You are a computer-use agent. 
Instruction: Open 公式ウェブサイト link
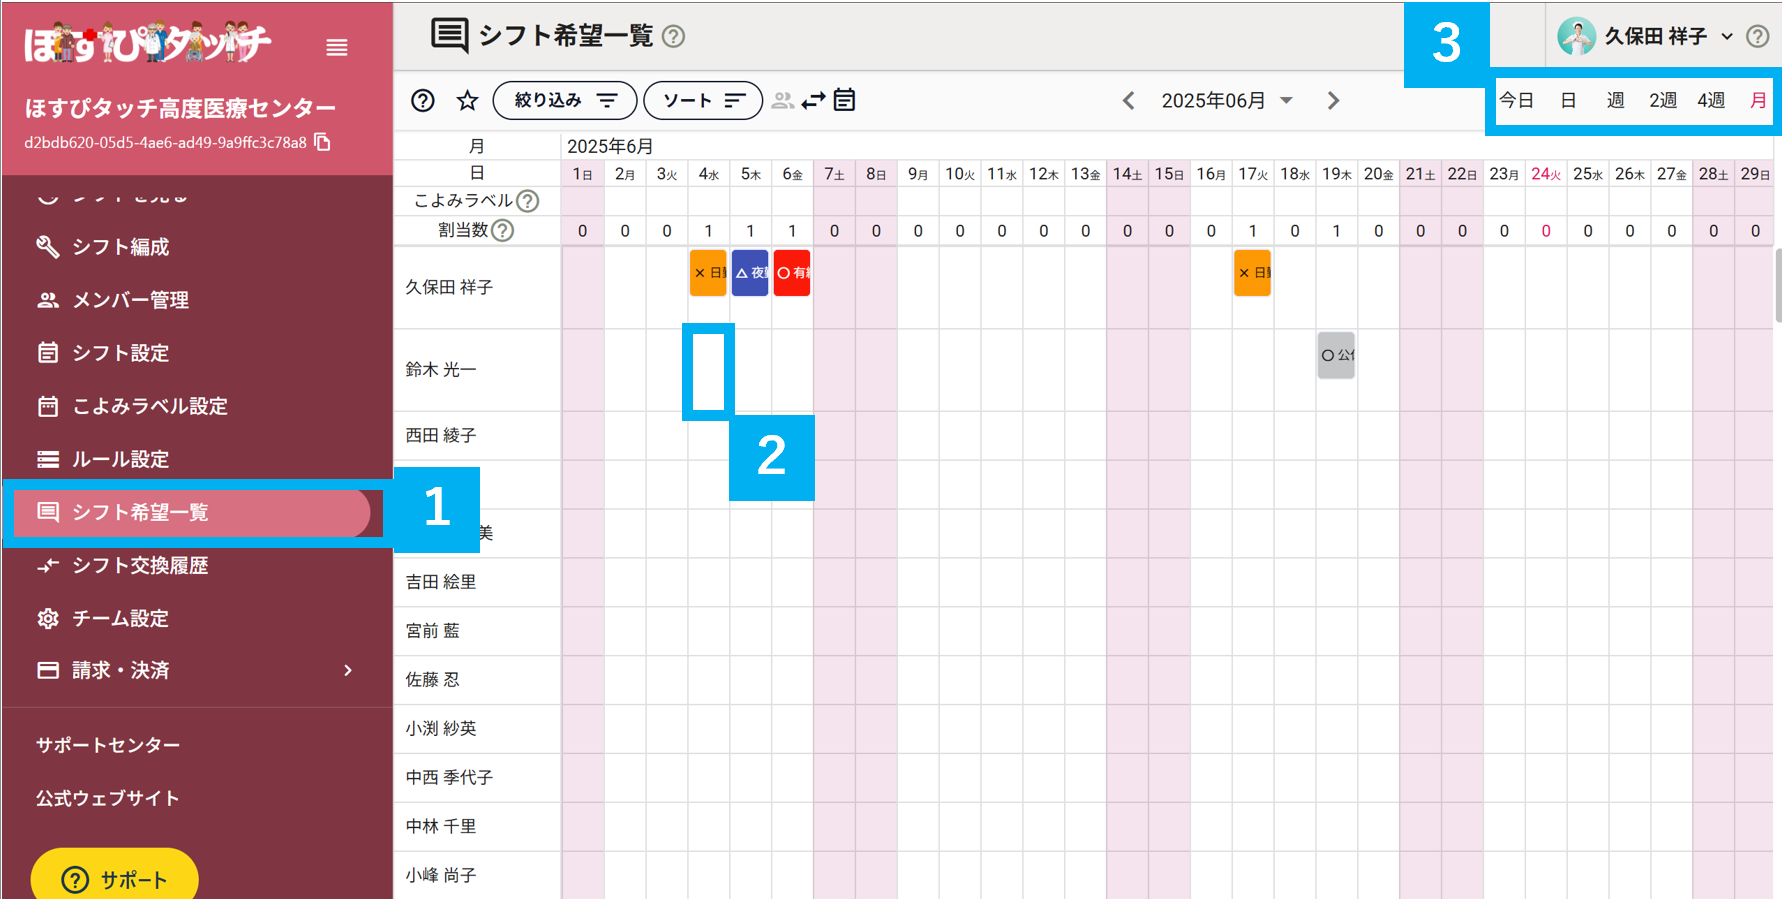coord(108,798)
